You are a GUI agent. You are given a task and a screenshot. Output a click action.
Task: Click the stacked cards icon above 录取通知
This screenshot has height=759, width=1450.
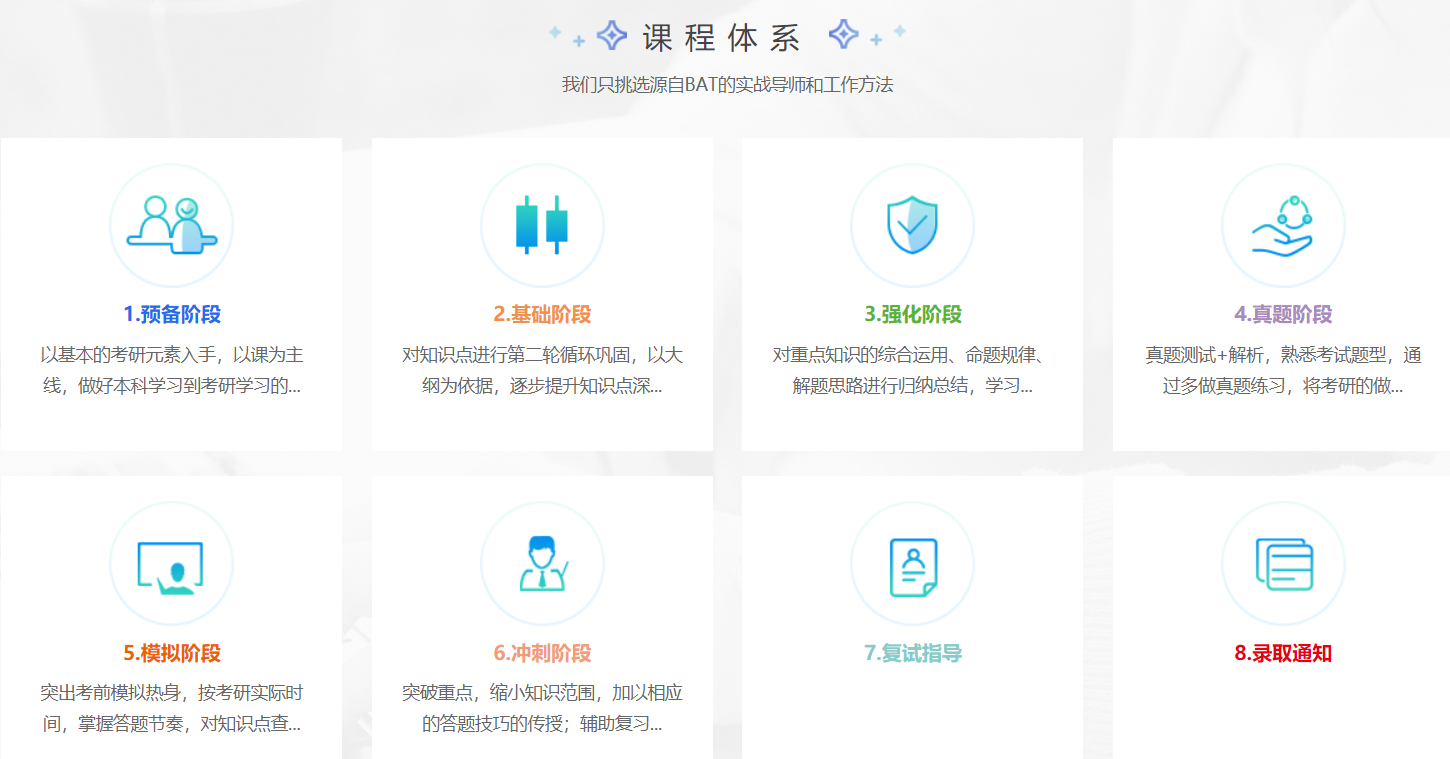tap(1284, 564)
